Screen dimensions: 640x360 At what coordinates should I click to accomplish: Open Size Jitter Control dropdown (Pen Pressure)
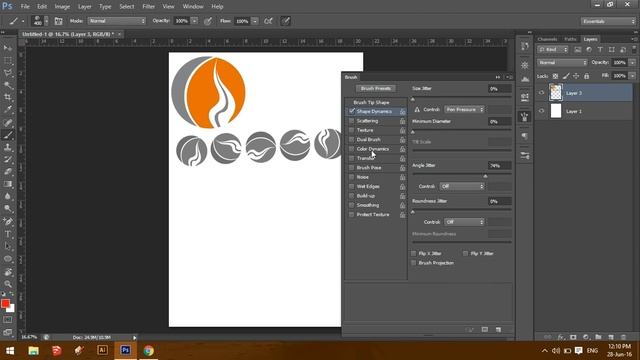pos(464,109)
